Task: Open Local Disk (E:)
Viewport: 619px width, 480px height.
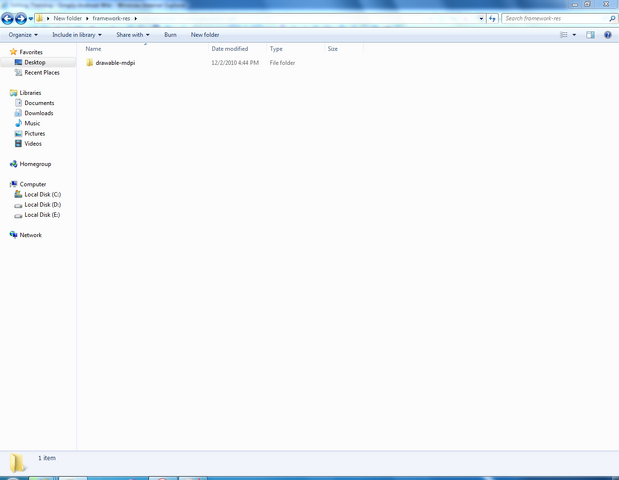Action: click(42, 215)
